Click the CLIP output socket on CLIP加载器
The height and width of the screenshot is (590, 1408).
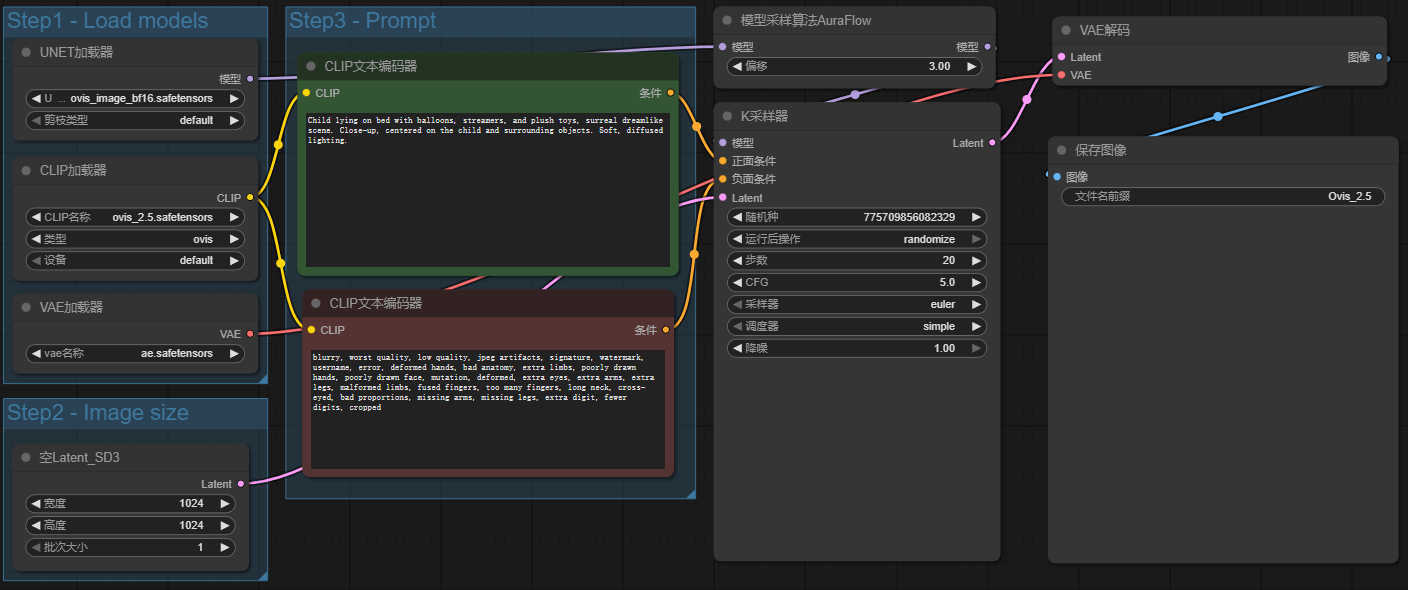250,197
